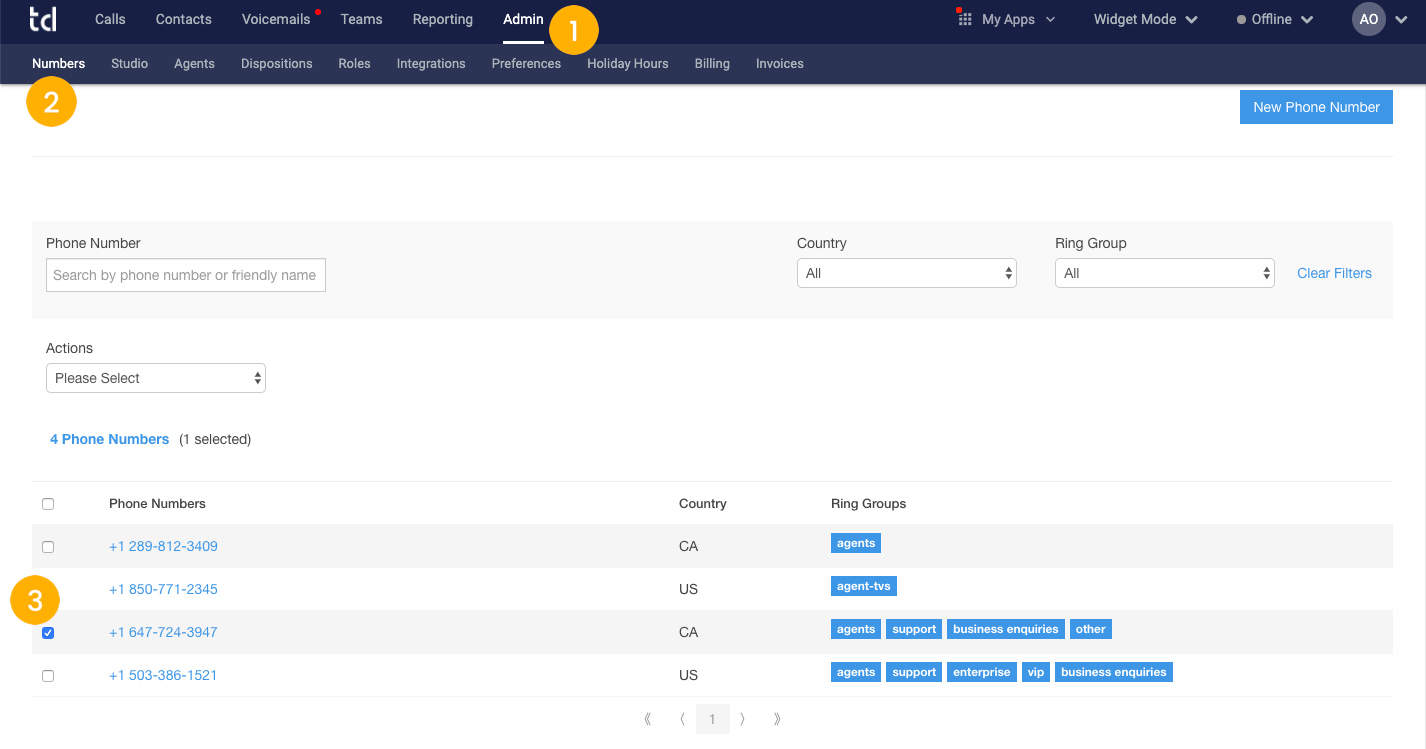Expand the Widget Mode dropdown

click(1145, 19)
